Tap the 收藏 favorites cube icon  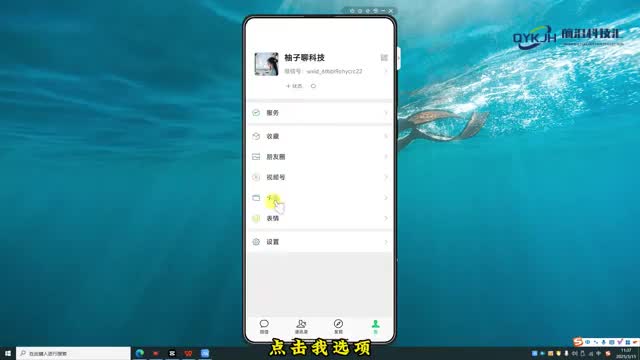click(x=256, y=136)
